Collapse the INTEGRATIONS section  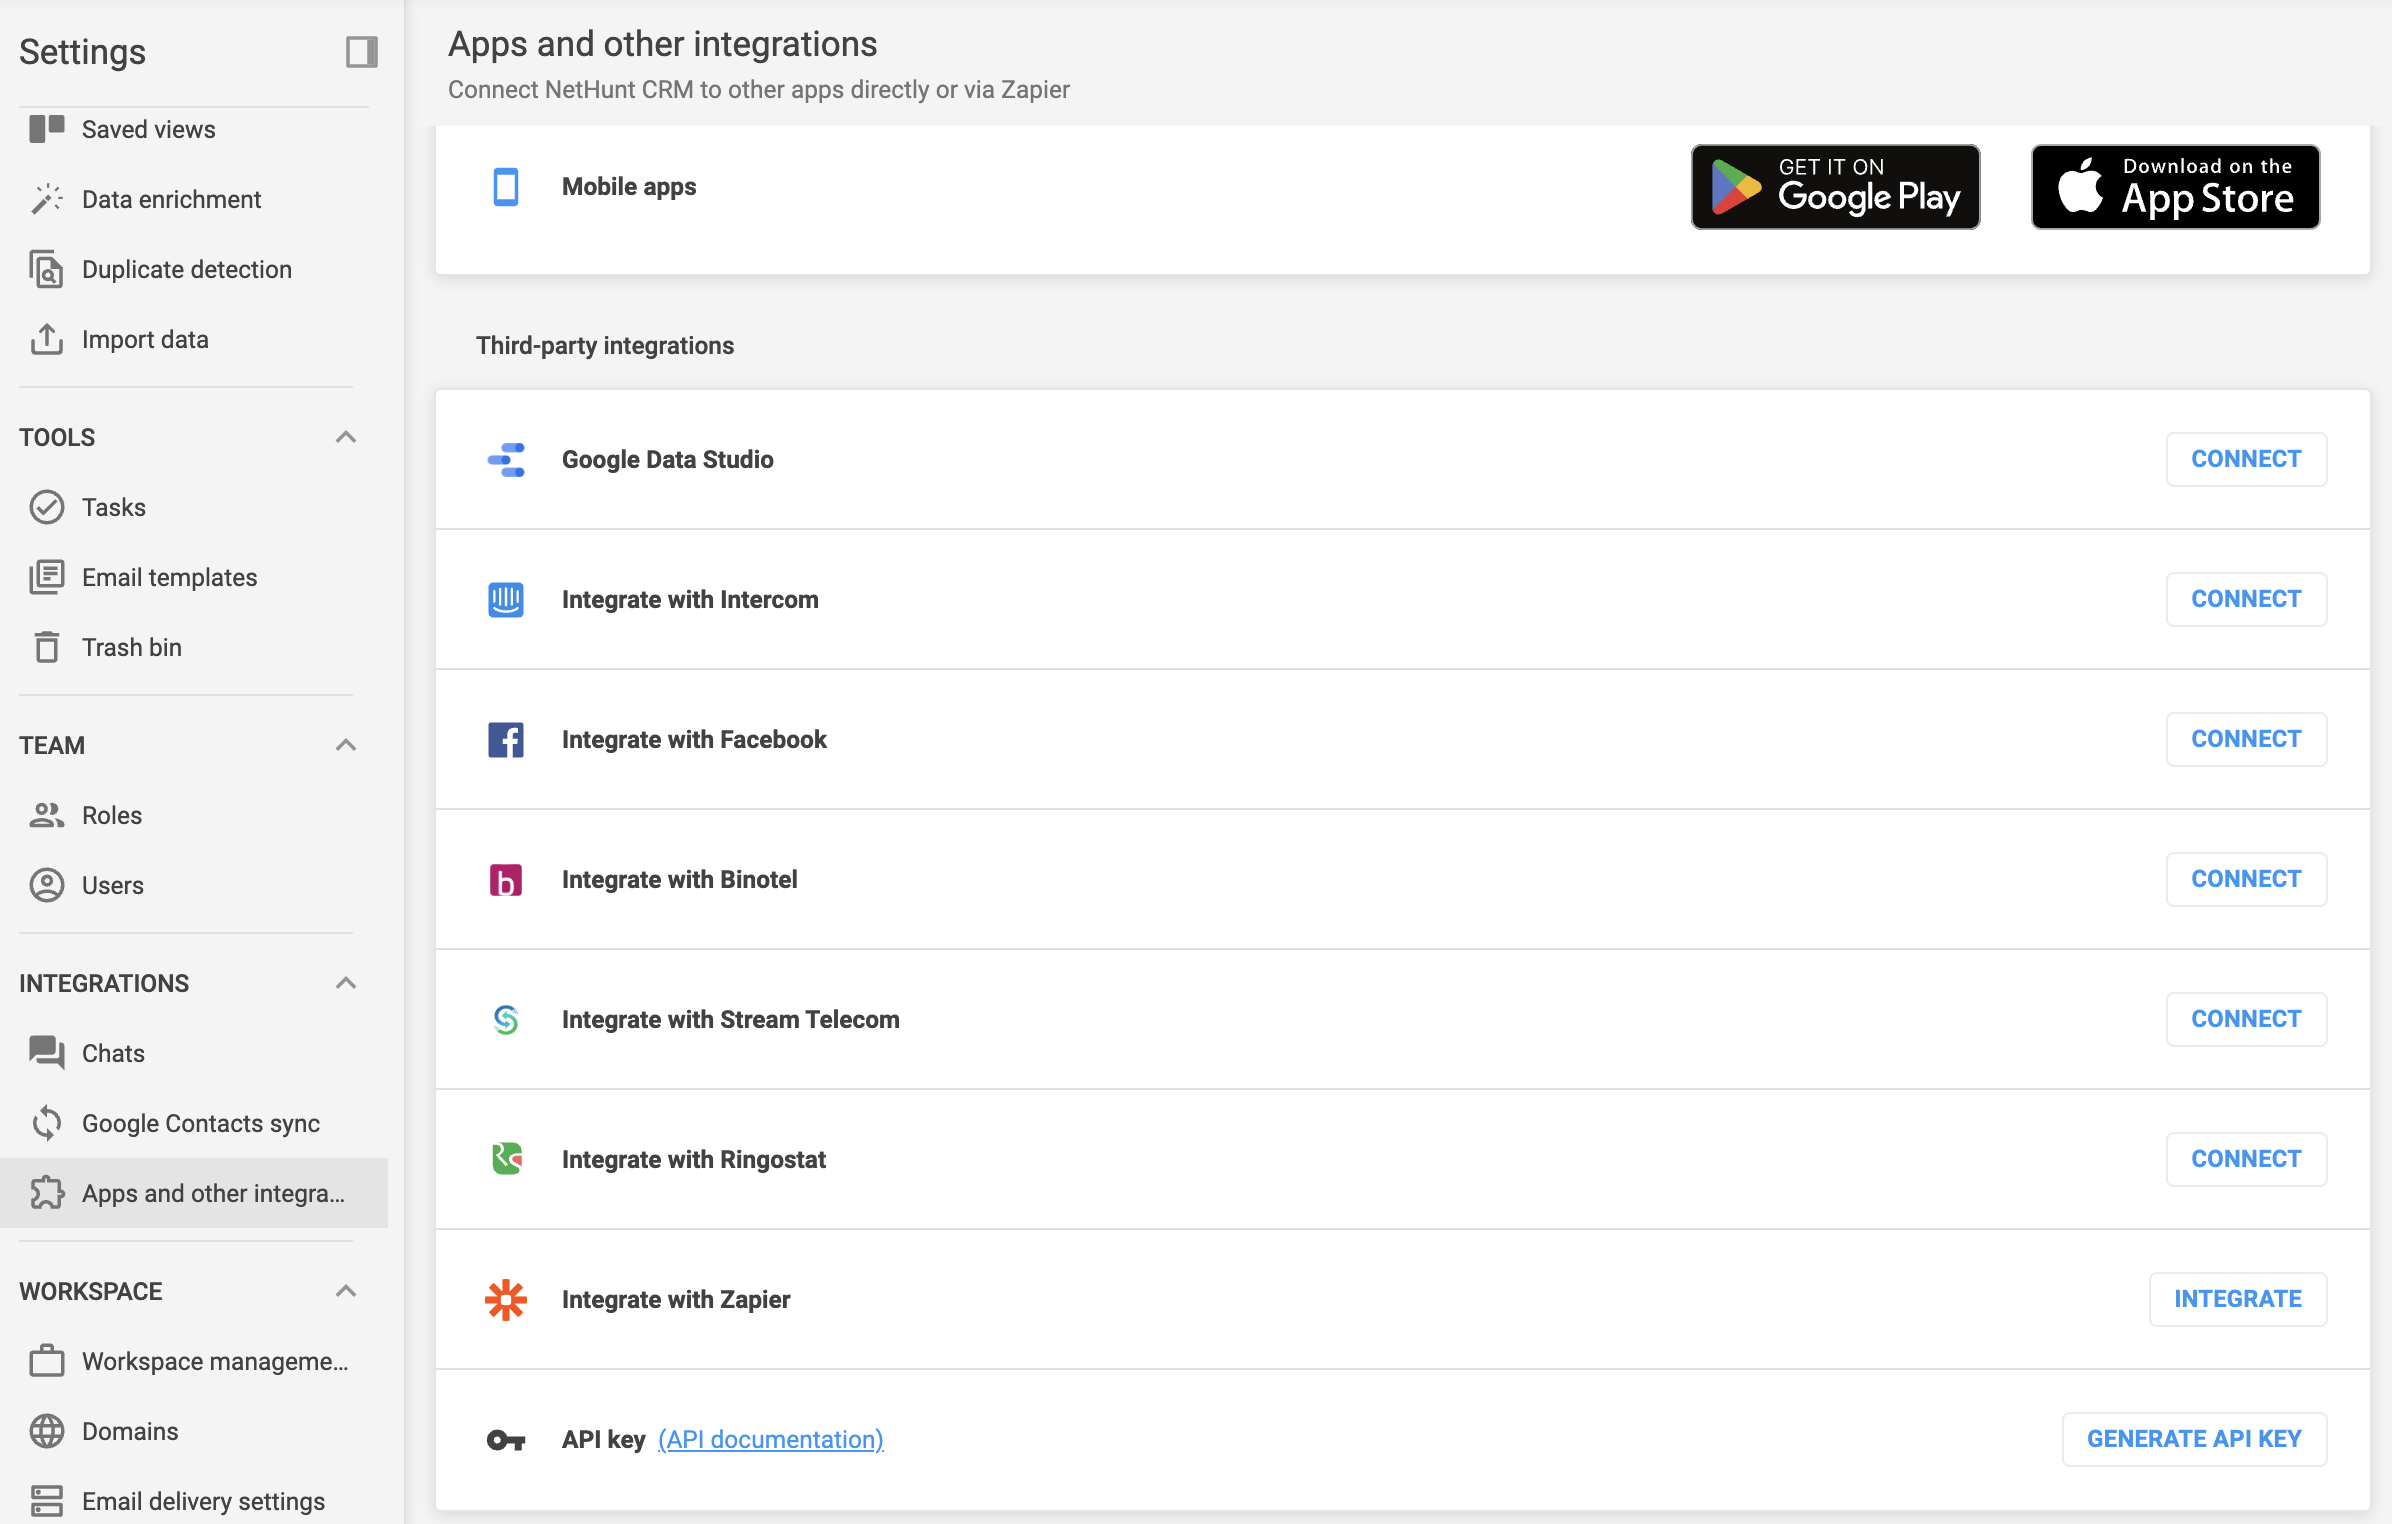pos(347,982)
